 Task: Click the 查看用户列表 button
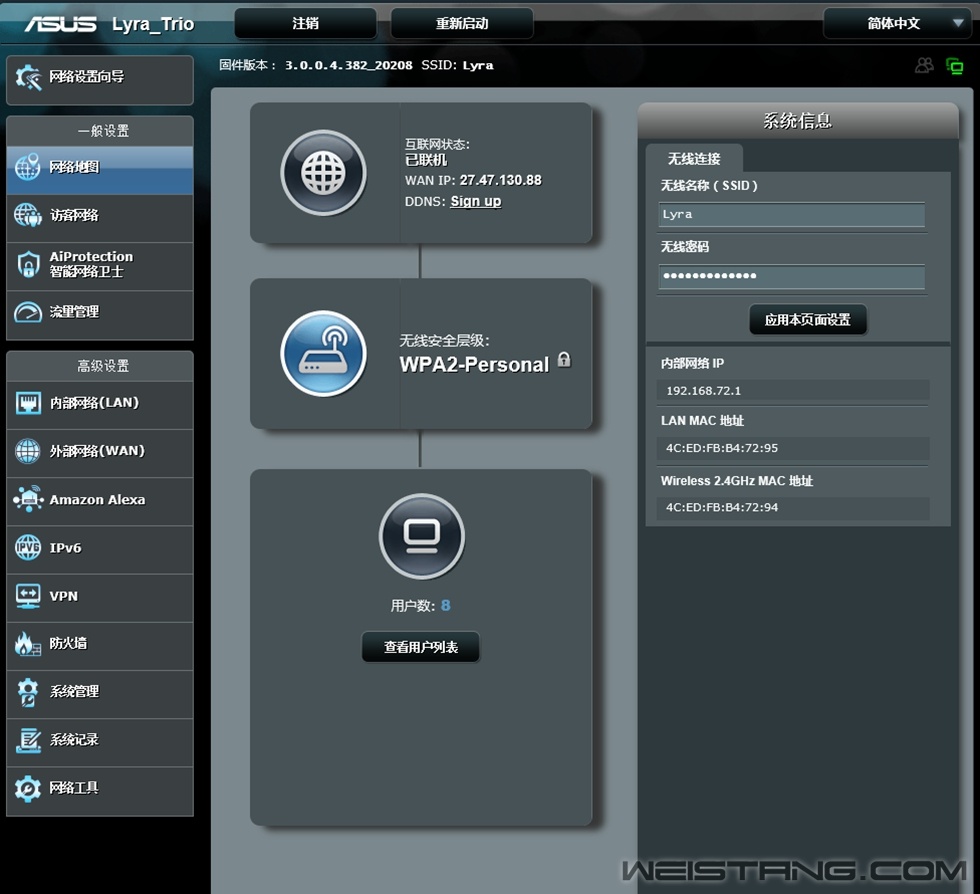[x=421, y=647]
